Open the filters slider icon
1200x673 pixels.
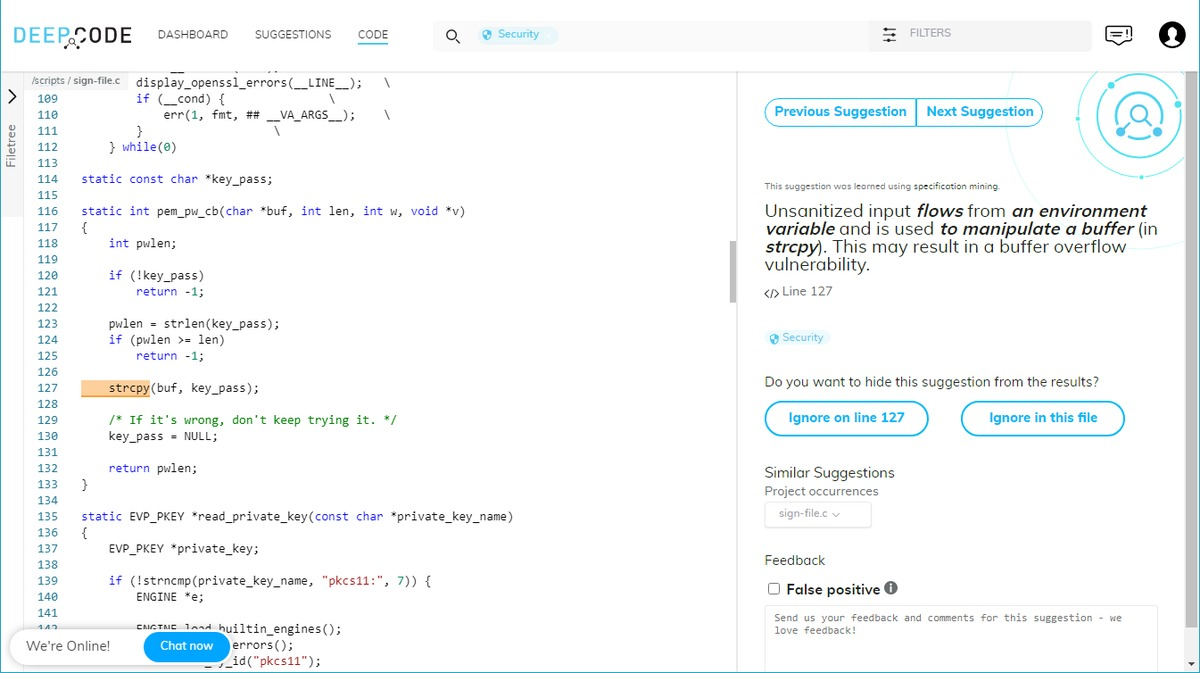889,34
